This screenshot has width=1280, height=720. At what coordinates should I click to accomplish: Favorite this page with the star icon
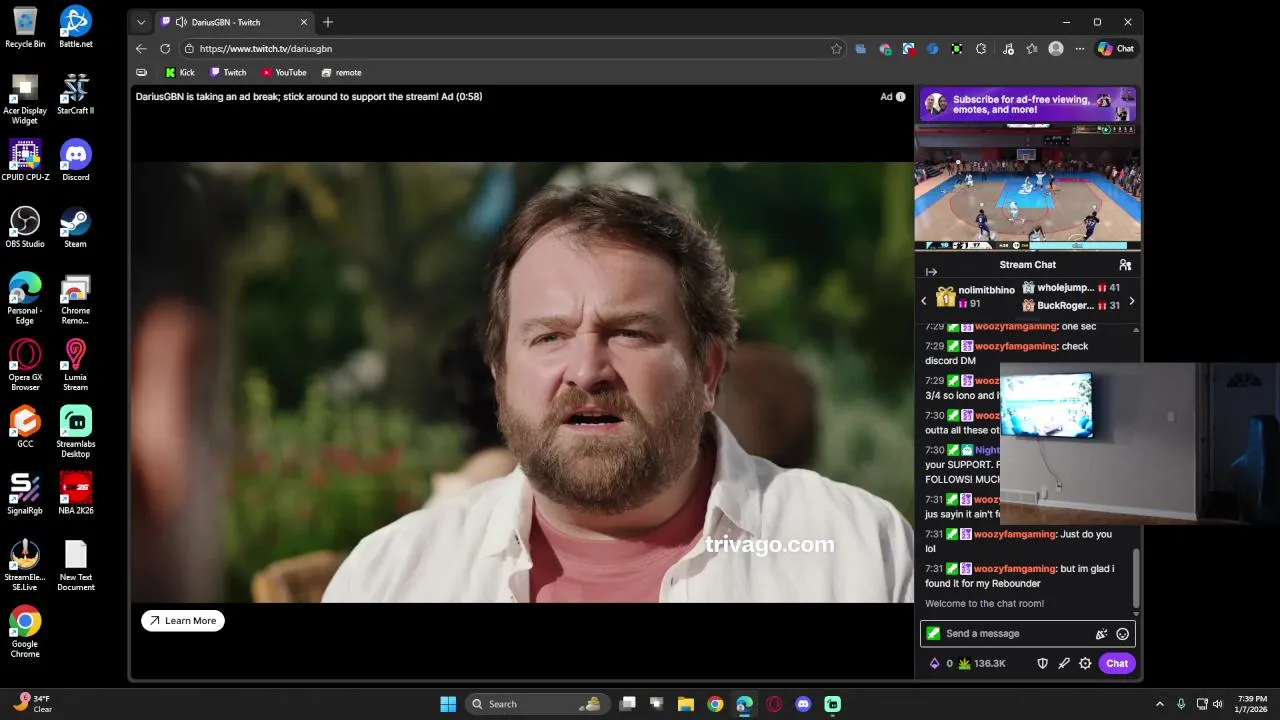point(836,48)
